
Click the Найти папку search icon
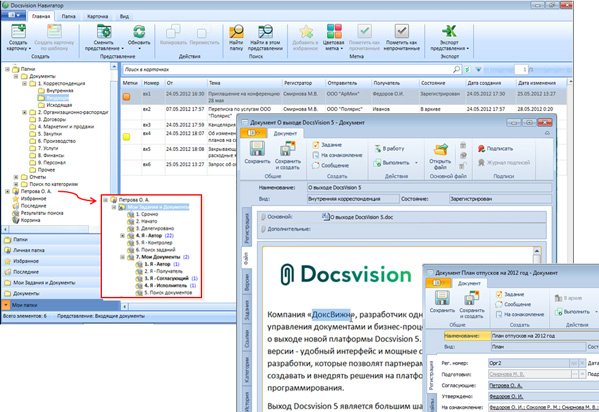236,31
